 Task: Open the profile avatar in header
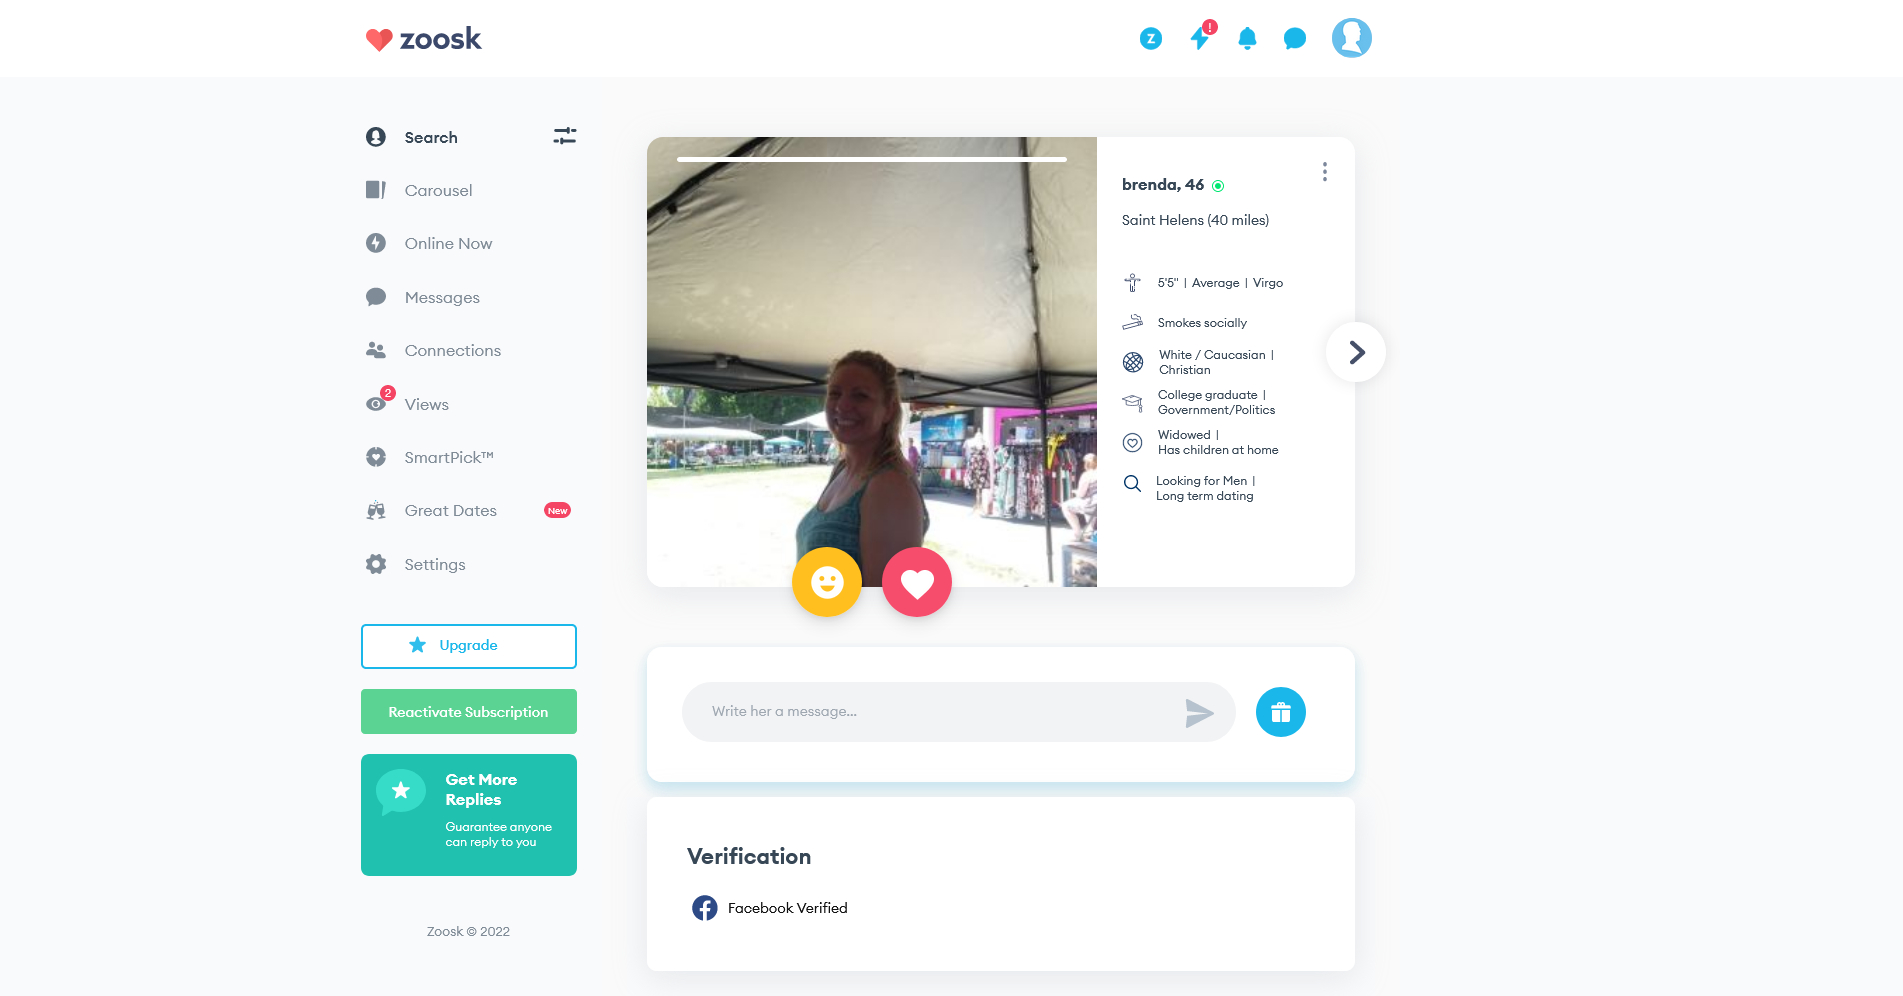pos(1352,38)
